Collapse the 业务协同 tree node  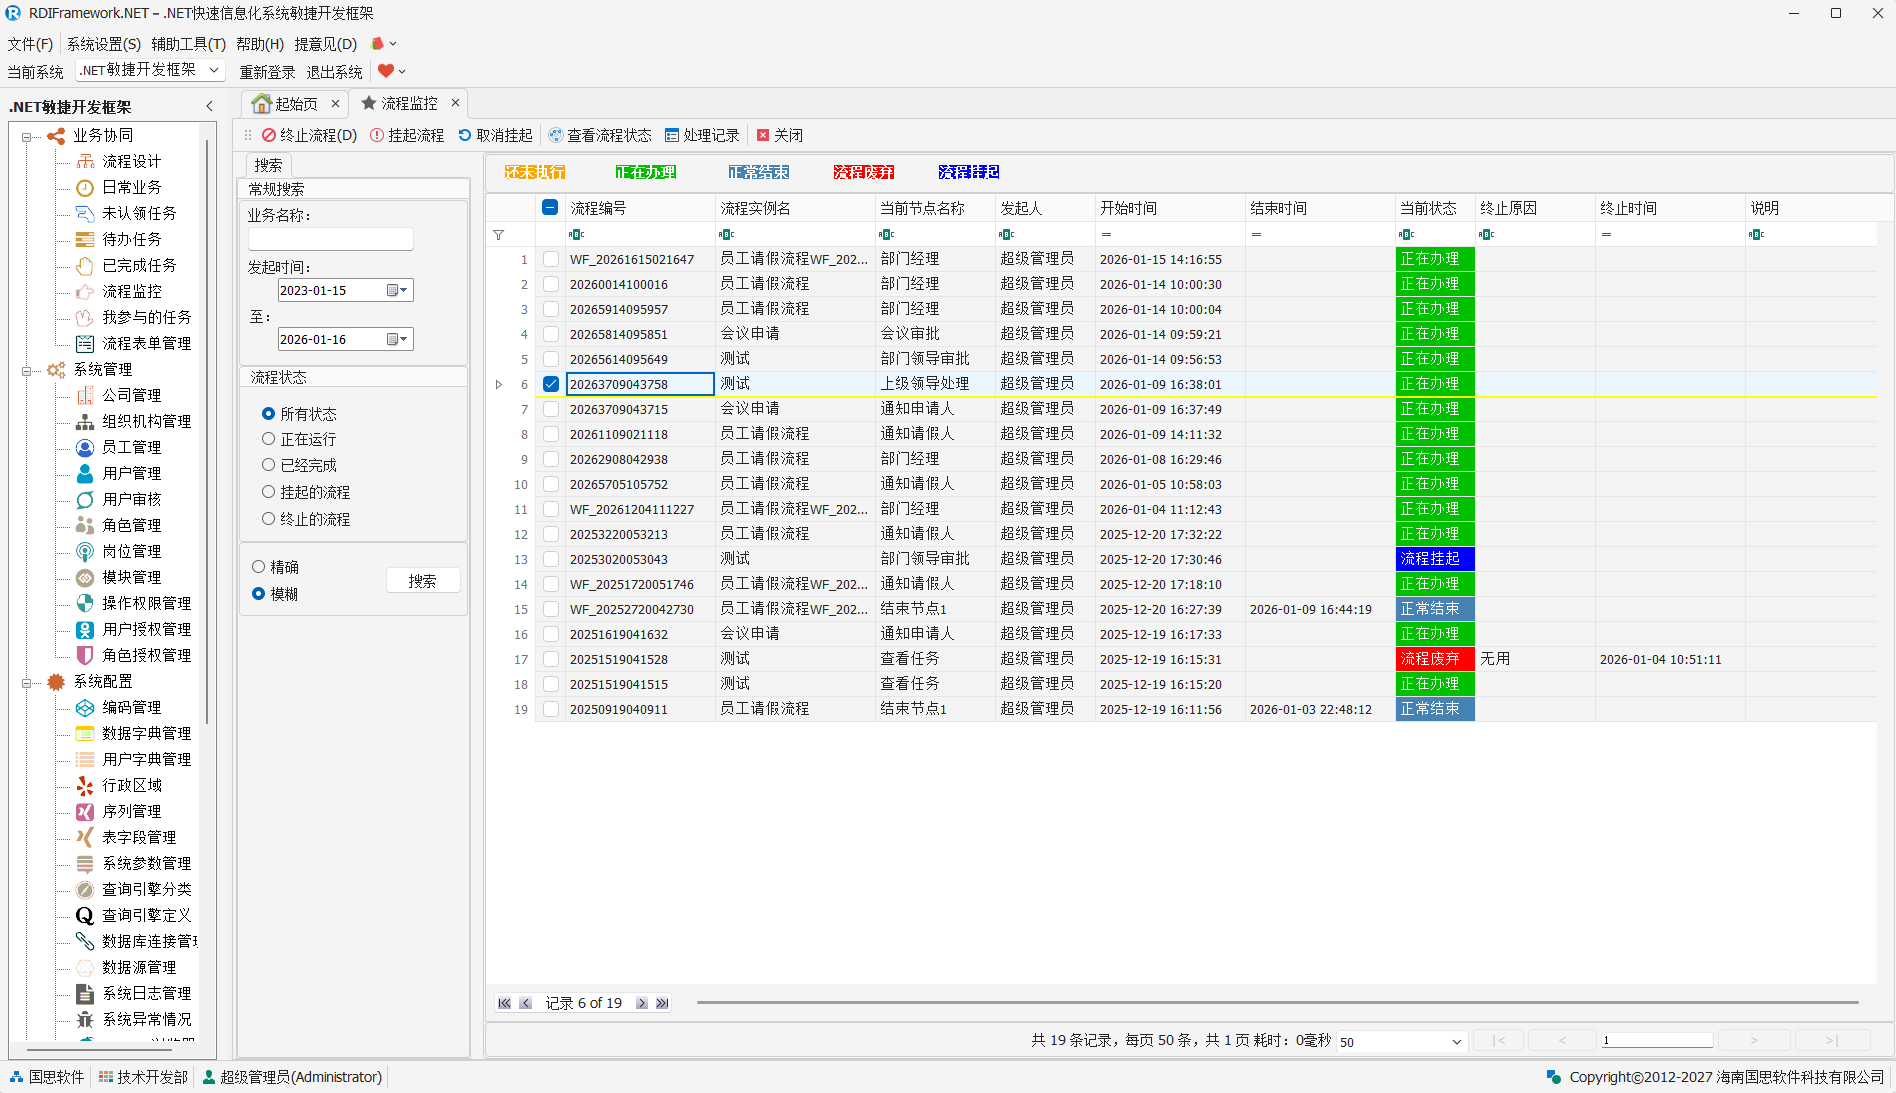(x=27, y=136)
